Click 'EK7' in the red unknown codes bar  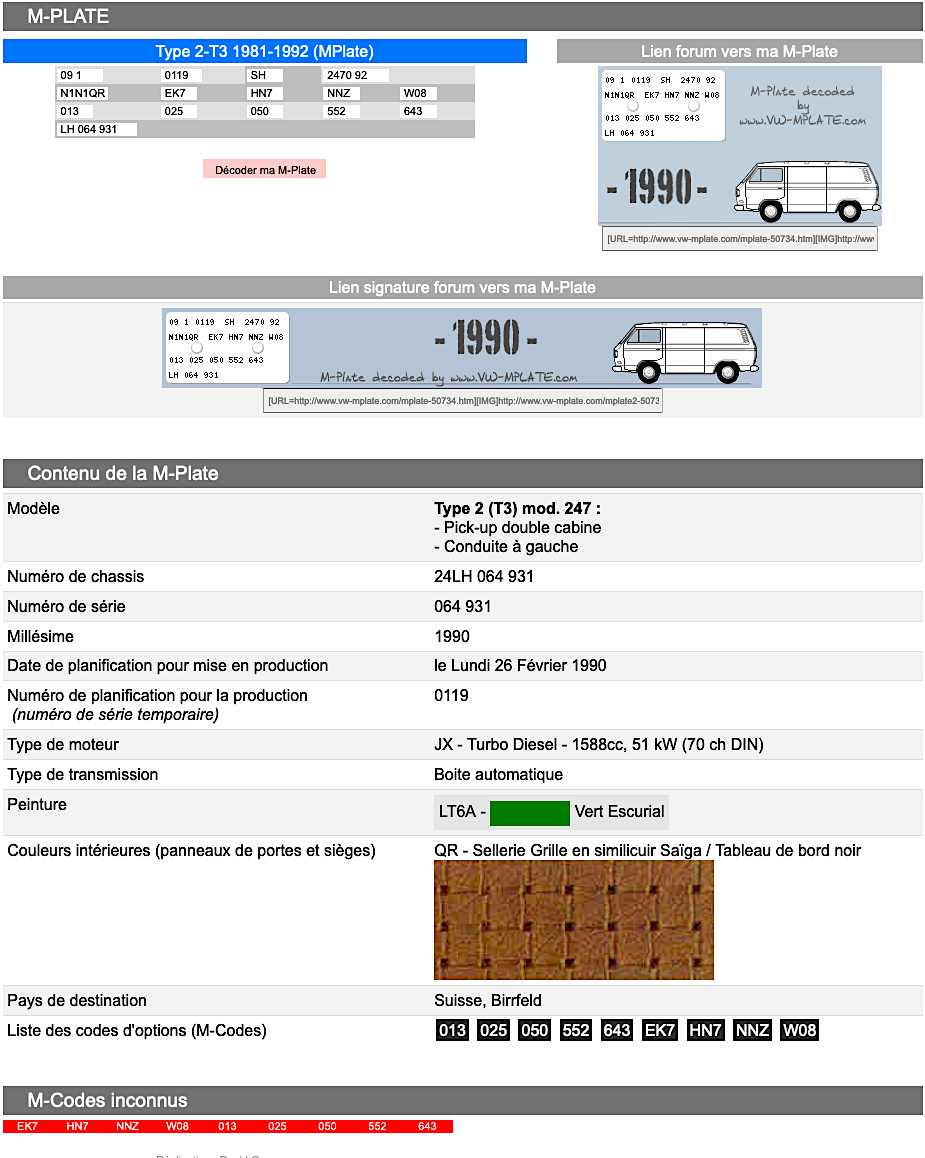coord(27,1126)
